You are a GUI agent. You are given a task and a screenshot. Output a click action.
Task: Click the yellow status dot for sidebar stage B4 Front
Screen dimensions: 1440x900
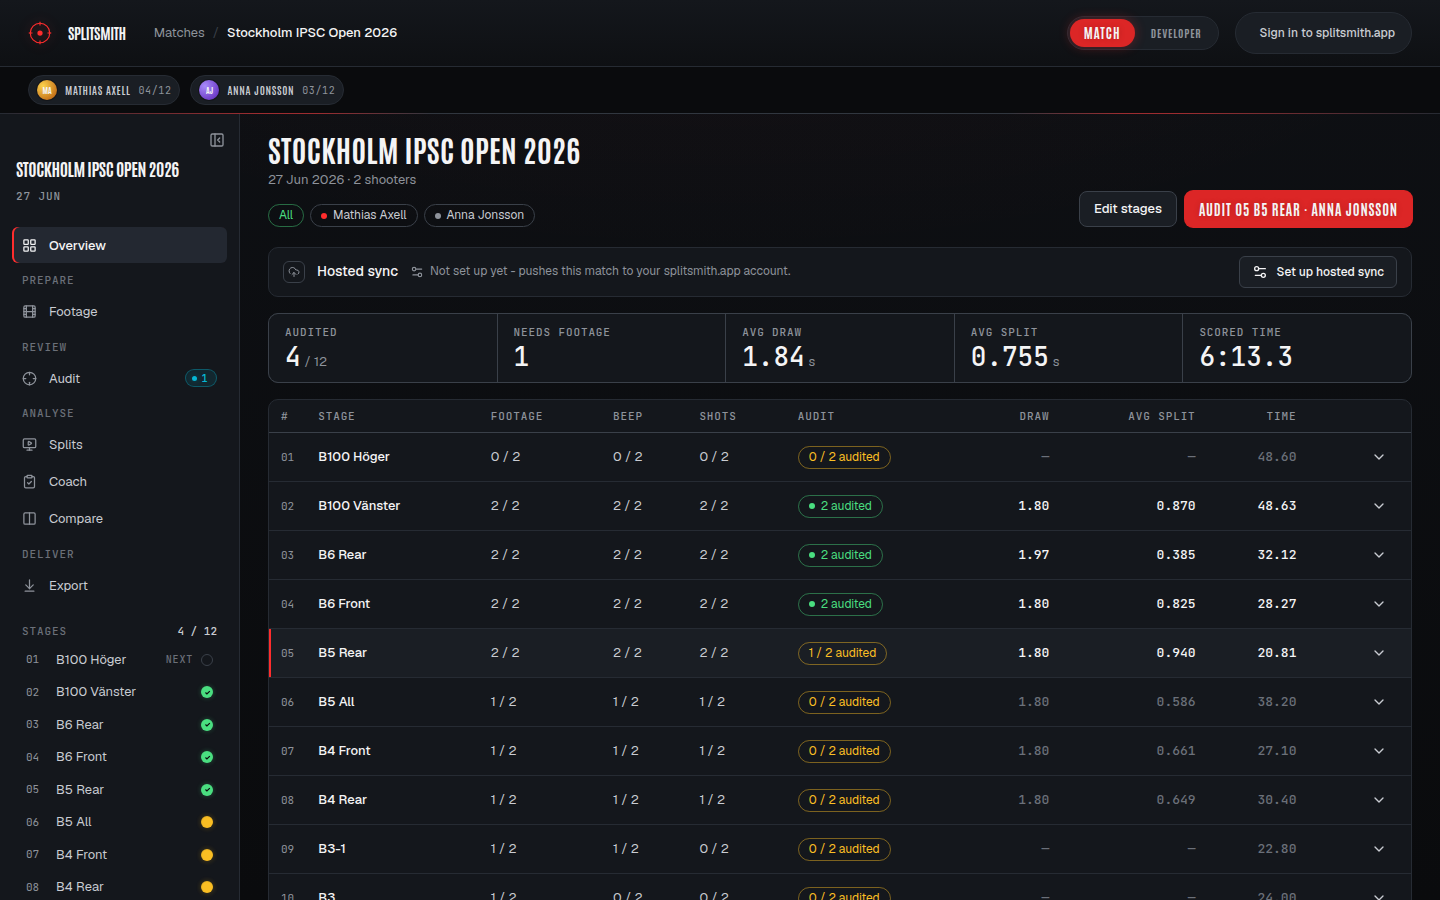[207, 855]
